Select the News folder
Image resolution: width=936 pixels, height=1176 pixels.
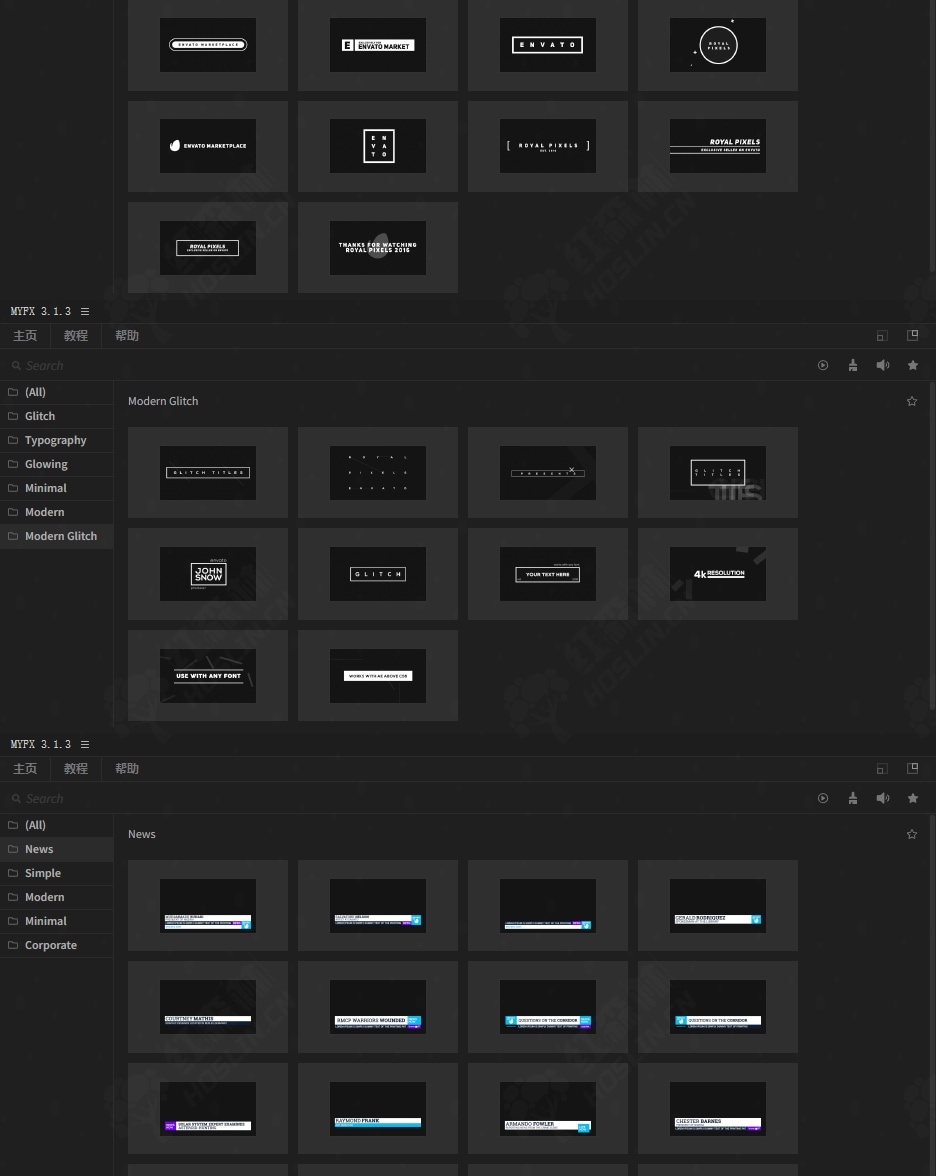(x=56, y=848)
